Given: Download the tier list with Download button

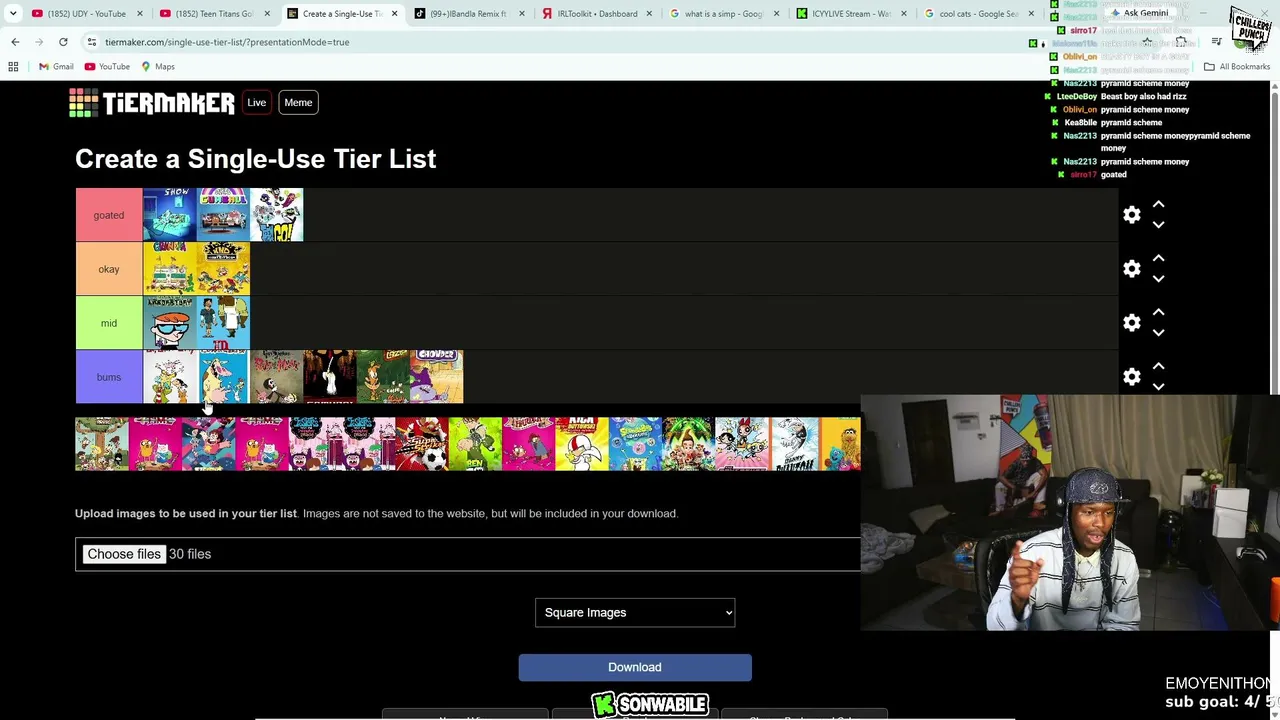Looking at the screenshot, I should click(635, 667).
